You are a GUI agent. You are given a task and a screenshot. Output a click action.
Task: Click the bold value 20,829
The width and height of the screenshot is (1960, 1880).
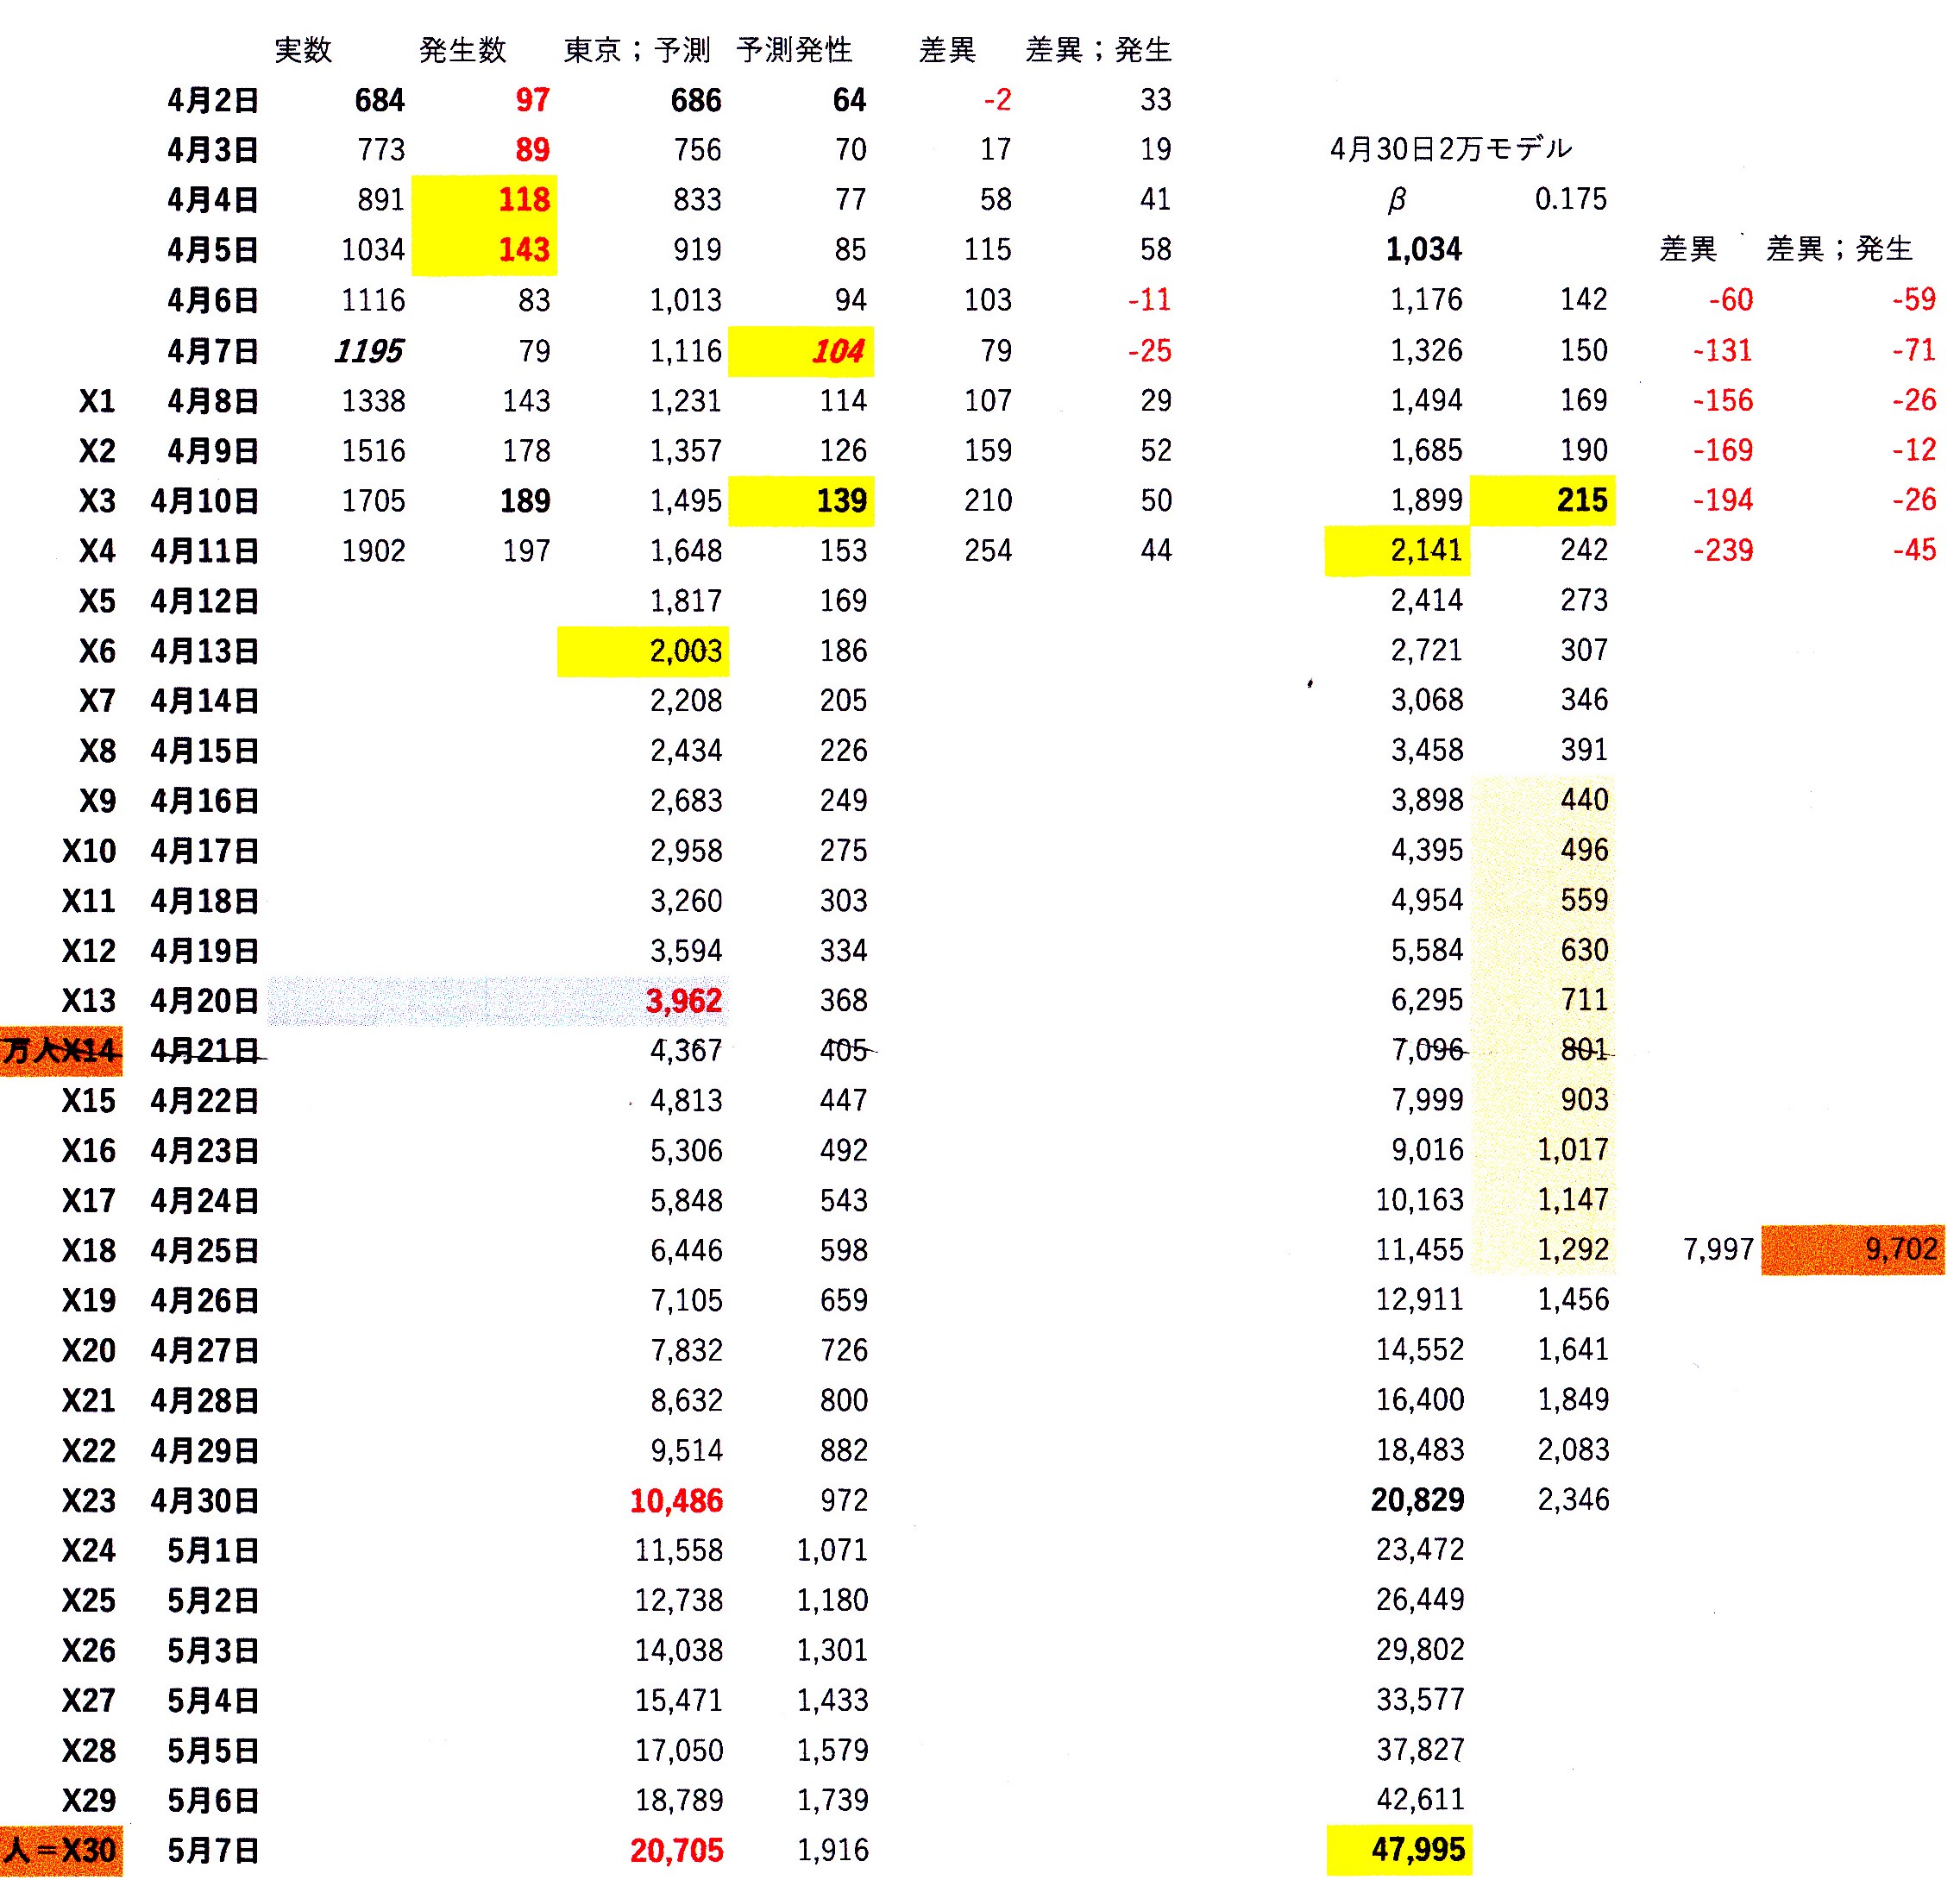click(x=1418, y=1500)
